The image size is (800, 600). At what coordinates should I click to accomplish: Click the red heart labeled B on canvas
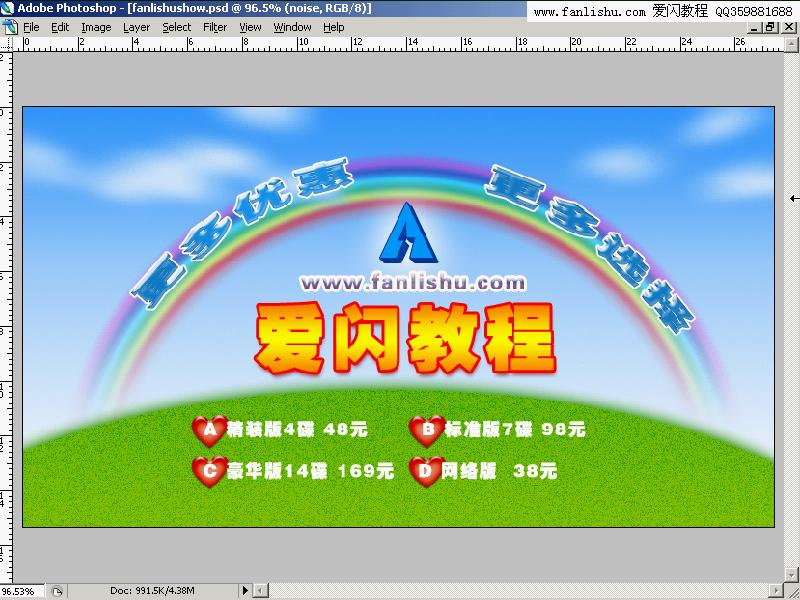[x=427, y=430]
